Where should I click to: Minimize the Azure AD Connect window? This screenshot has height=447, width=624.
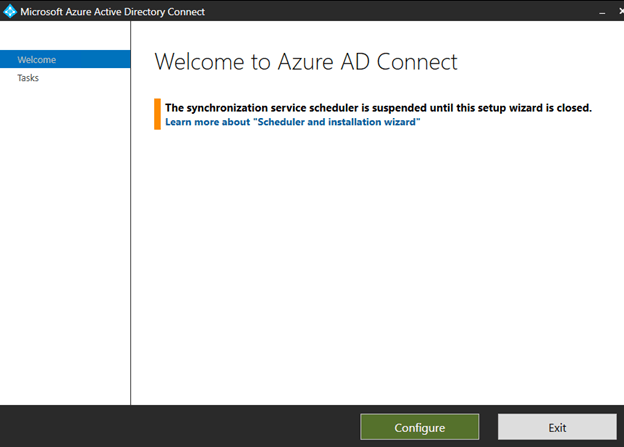(x=602, y=12)
